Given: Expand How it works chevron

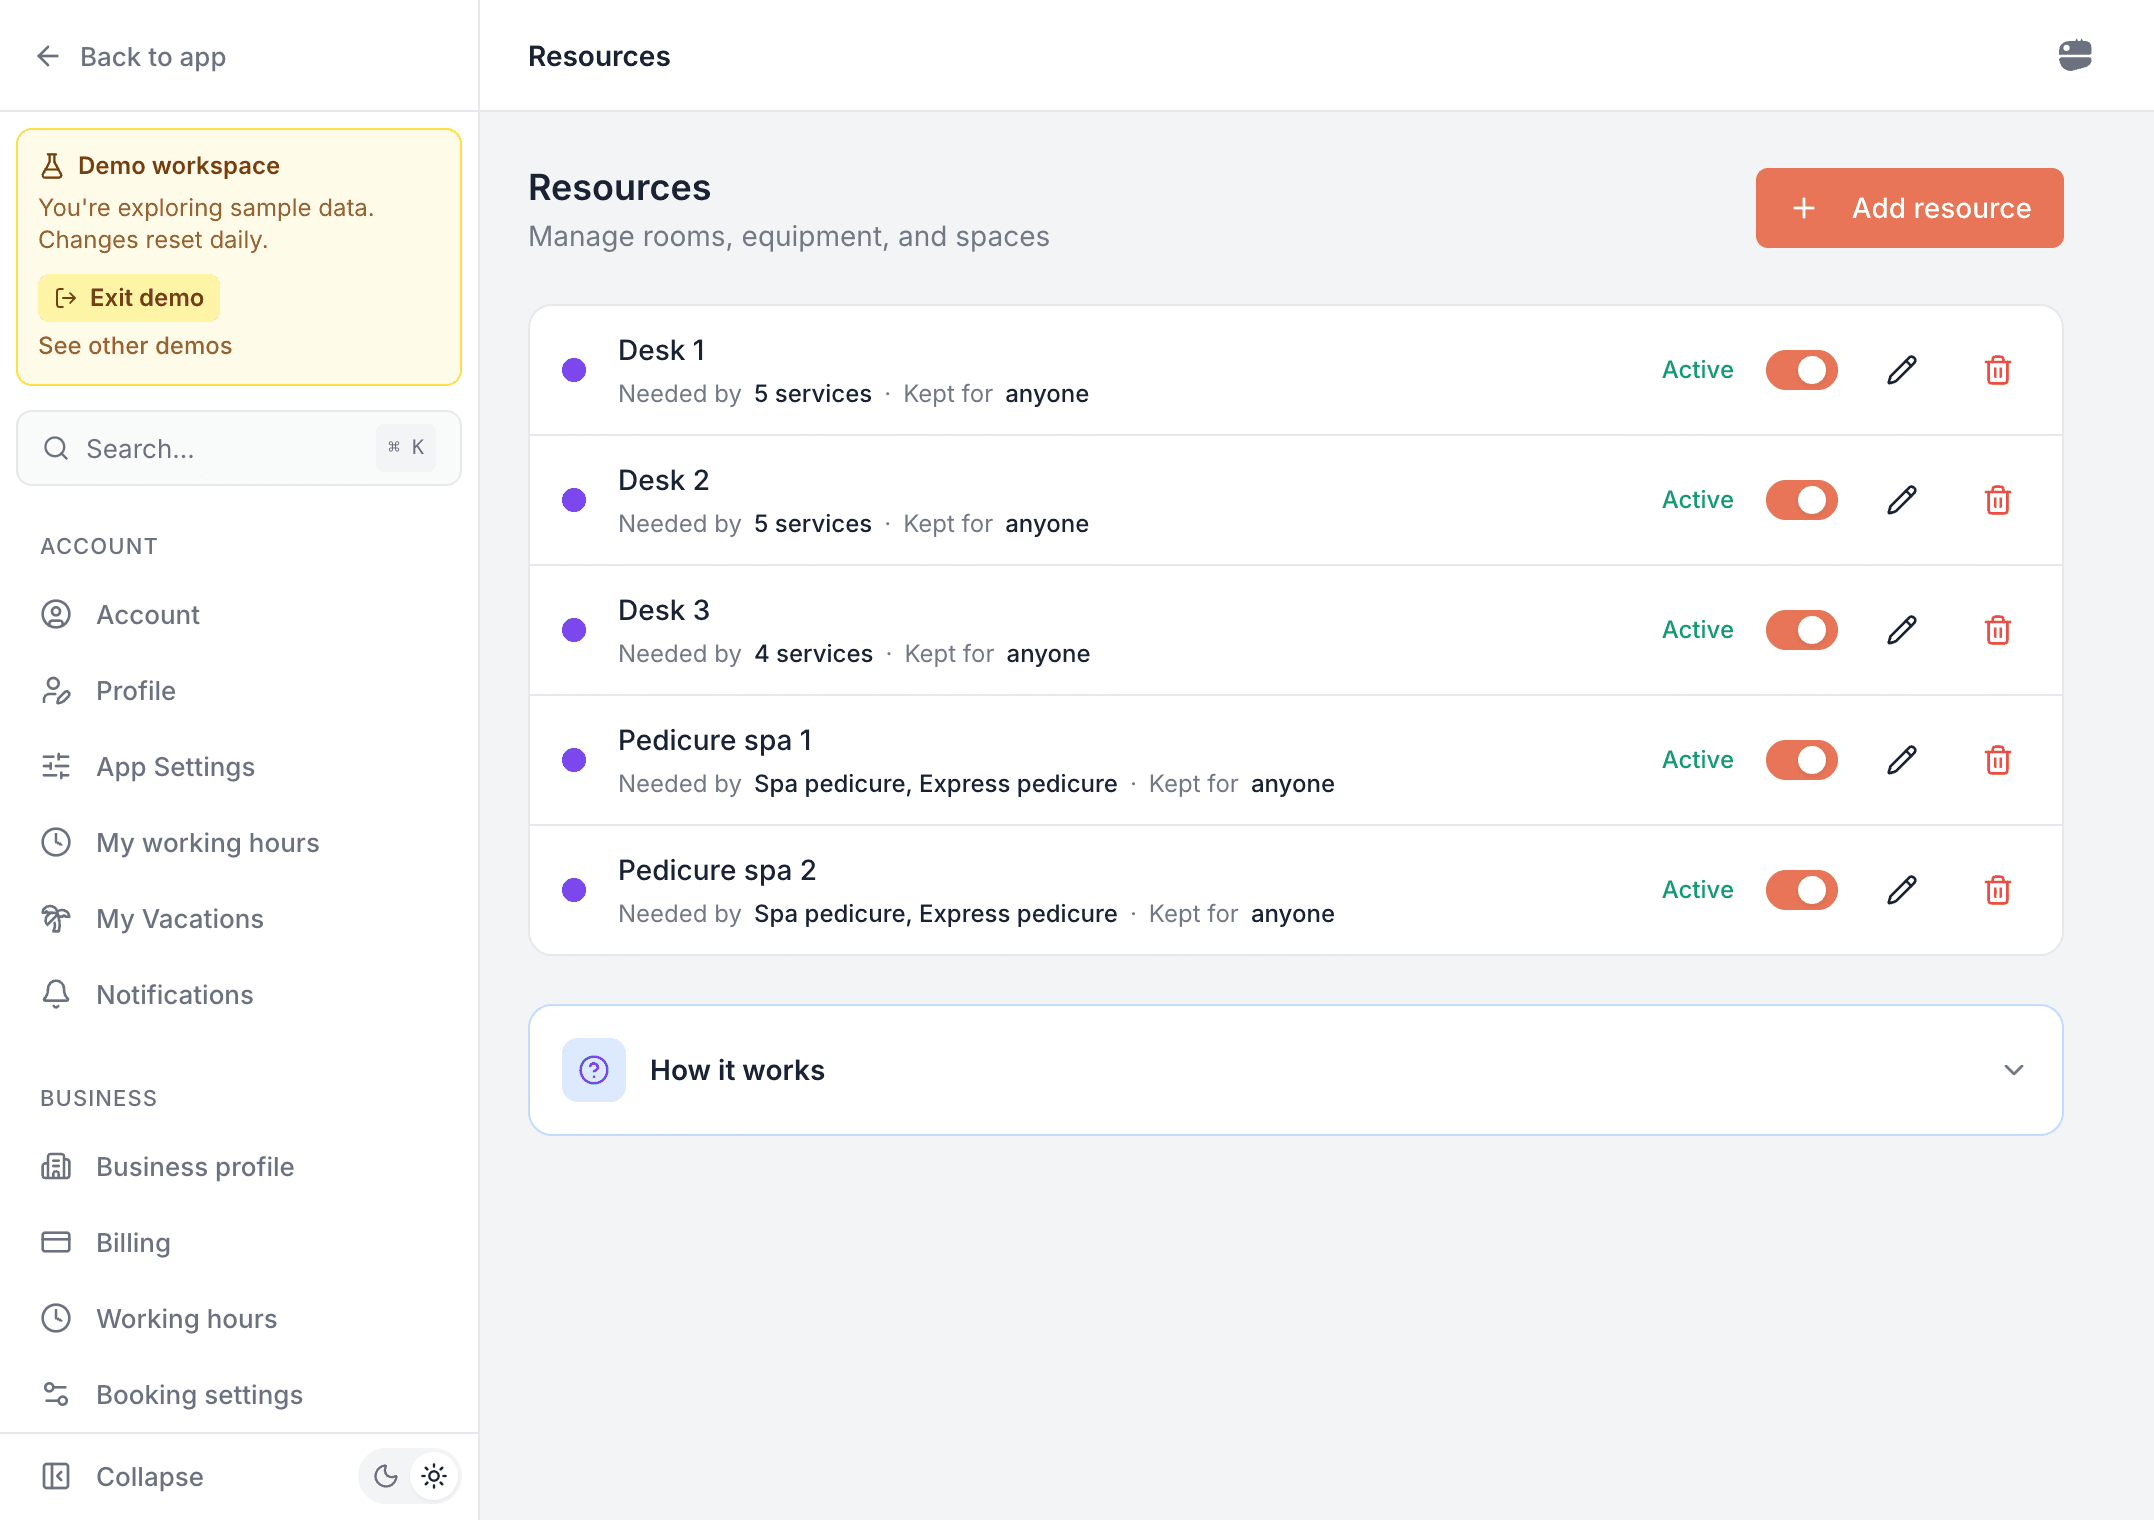Looking at the screenshot, I should tap(2014, 1070).
